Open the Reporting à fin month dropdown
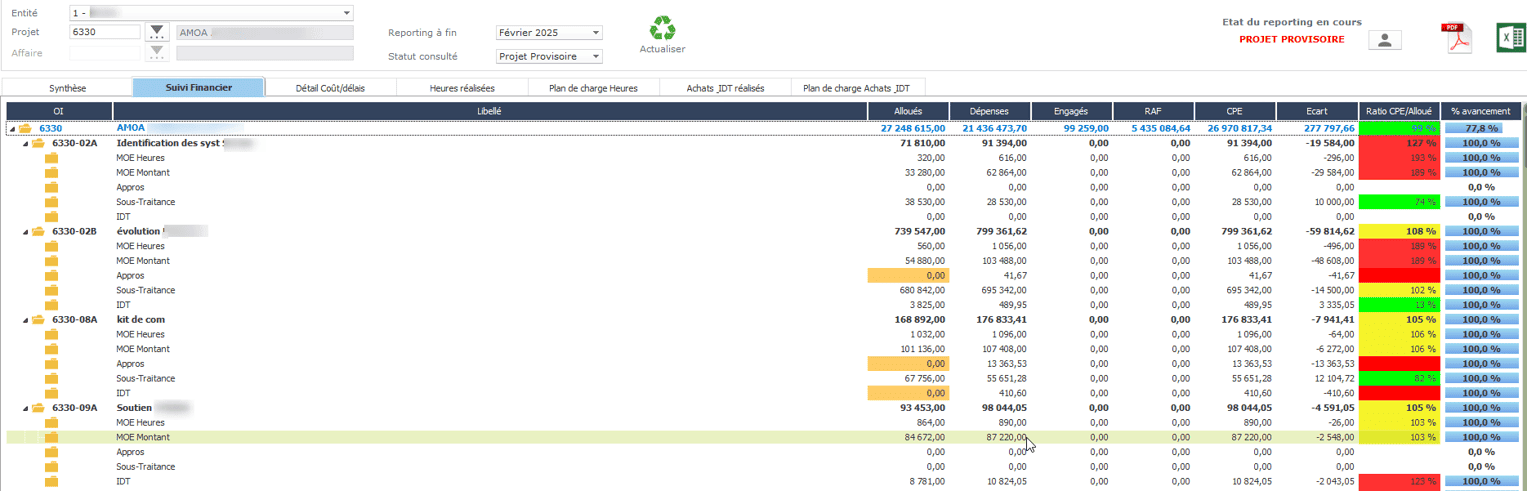The height and width of the screenshot is (491, 1527). [596, 33]
